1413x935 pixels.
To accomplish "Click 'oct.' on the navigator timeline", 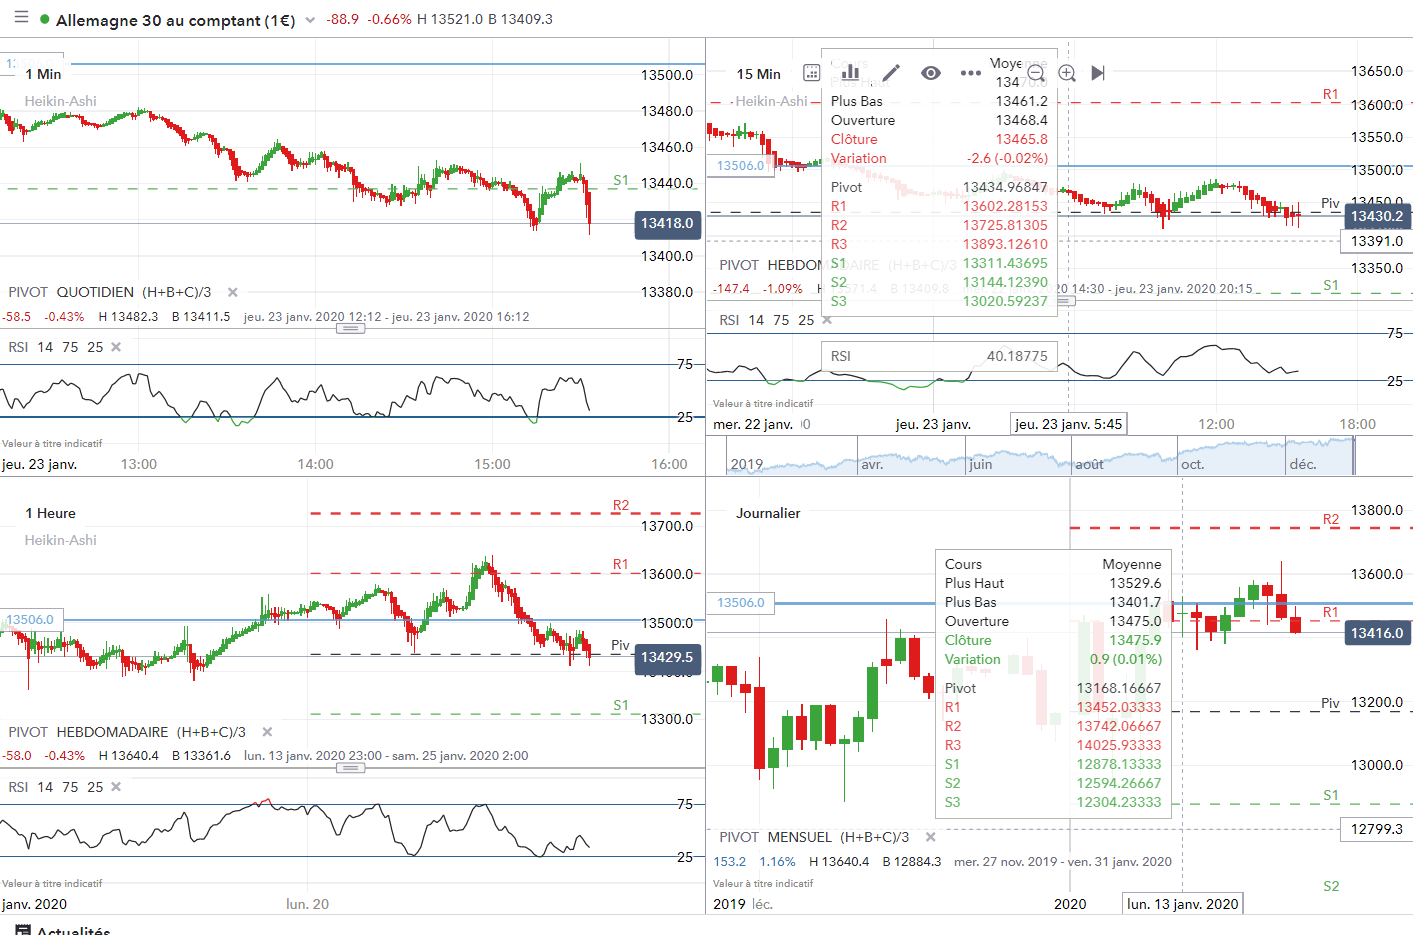I will (x=1192, y=465).
